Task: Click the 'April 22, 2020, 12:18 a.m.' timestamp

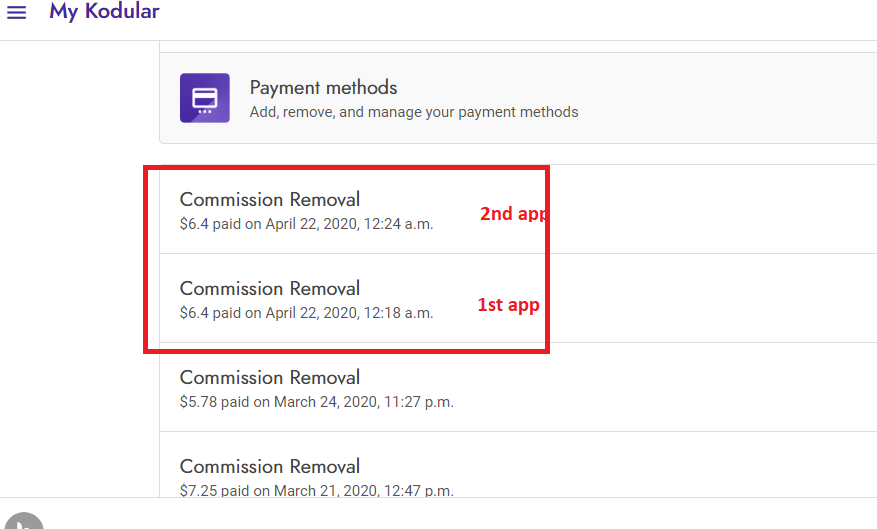Action: (349, 313)
